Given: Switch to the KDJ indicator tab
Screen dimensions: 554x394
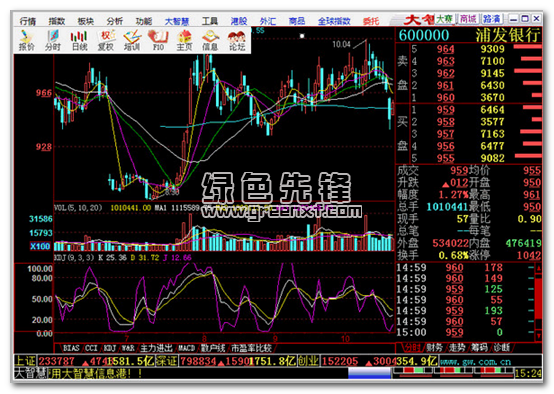Looking at the screenshot, I should tap(110, 348).
